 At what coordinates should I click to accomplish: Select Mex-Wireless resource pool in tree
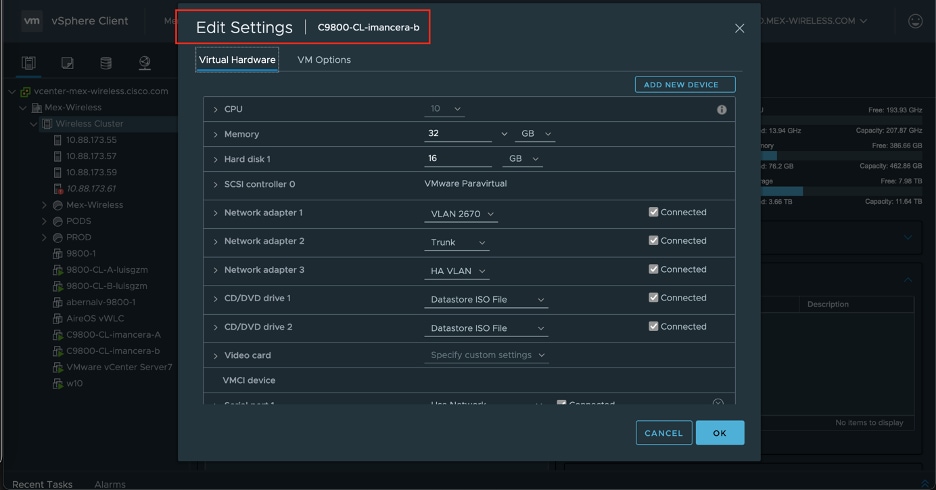pyautogui.click(x=94, y=205)
